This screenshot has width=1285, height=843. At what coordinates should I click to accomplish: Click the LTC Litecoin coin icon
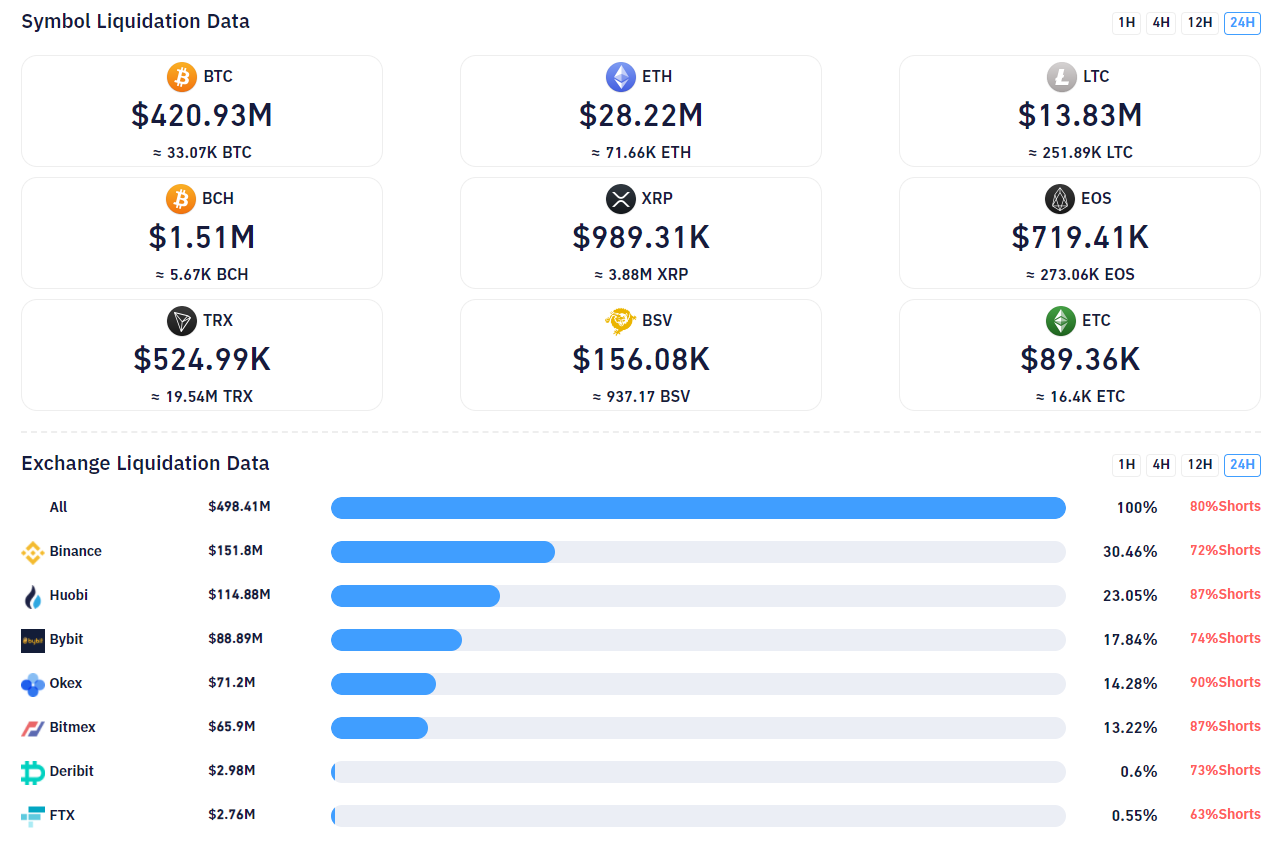(1061, 77)
